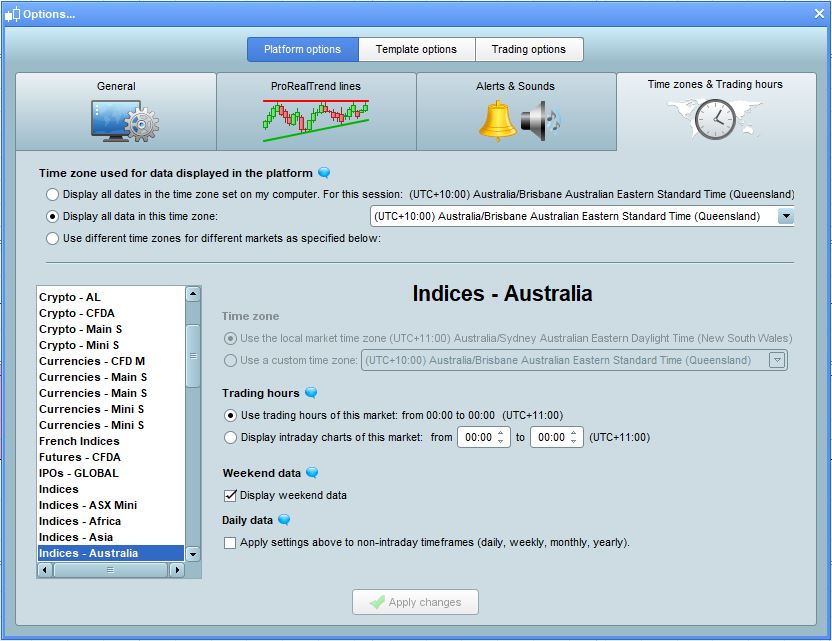Select plain 'Indices' row in list
Image resolution: width=832 pixels, height=641 pixels.
tap(111, 489)
